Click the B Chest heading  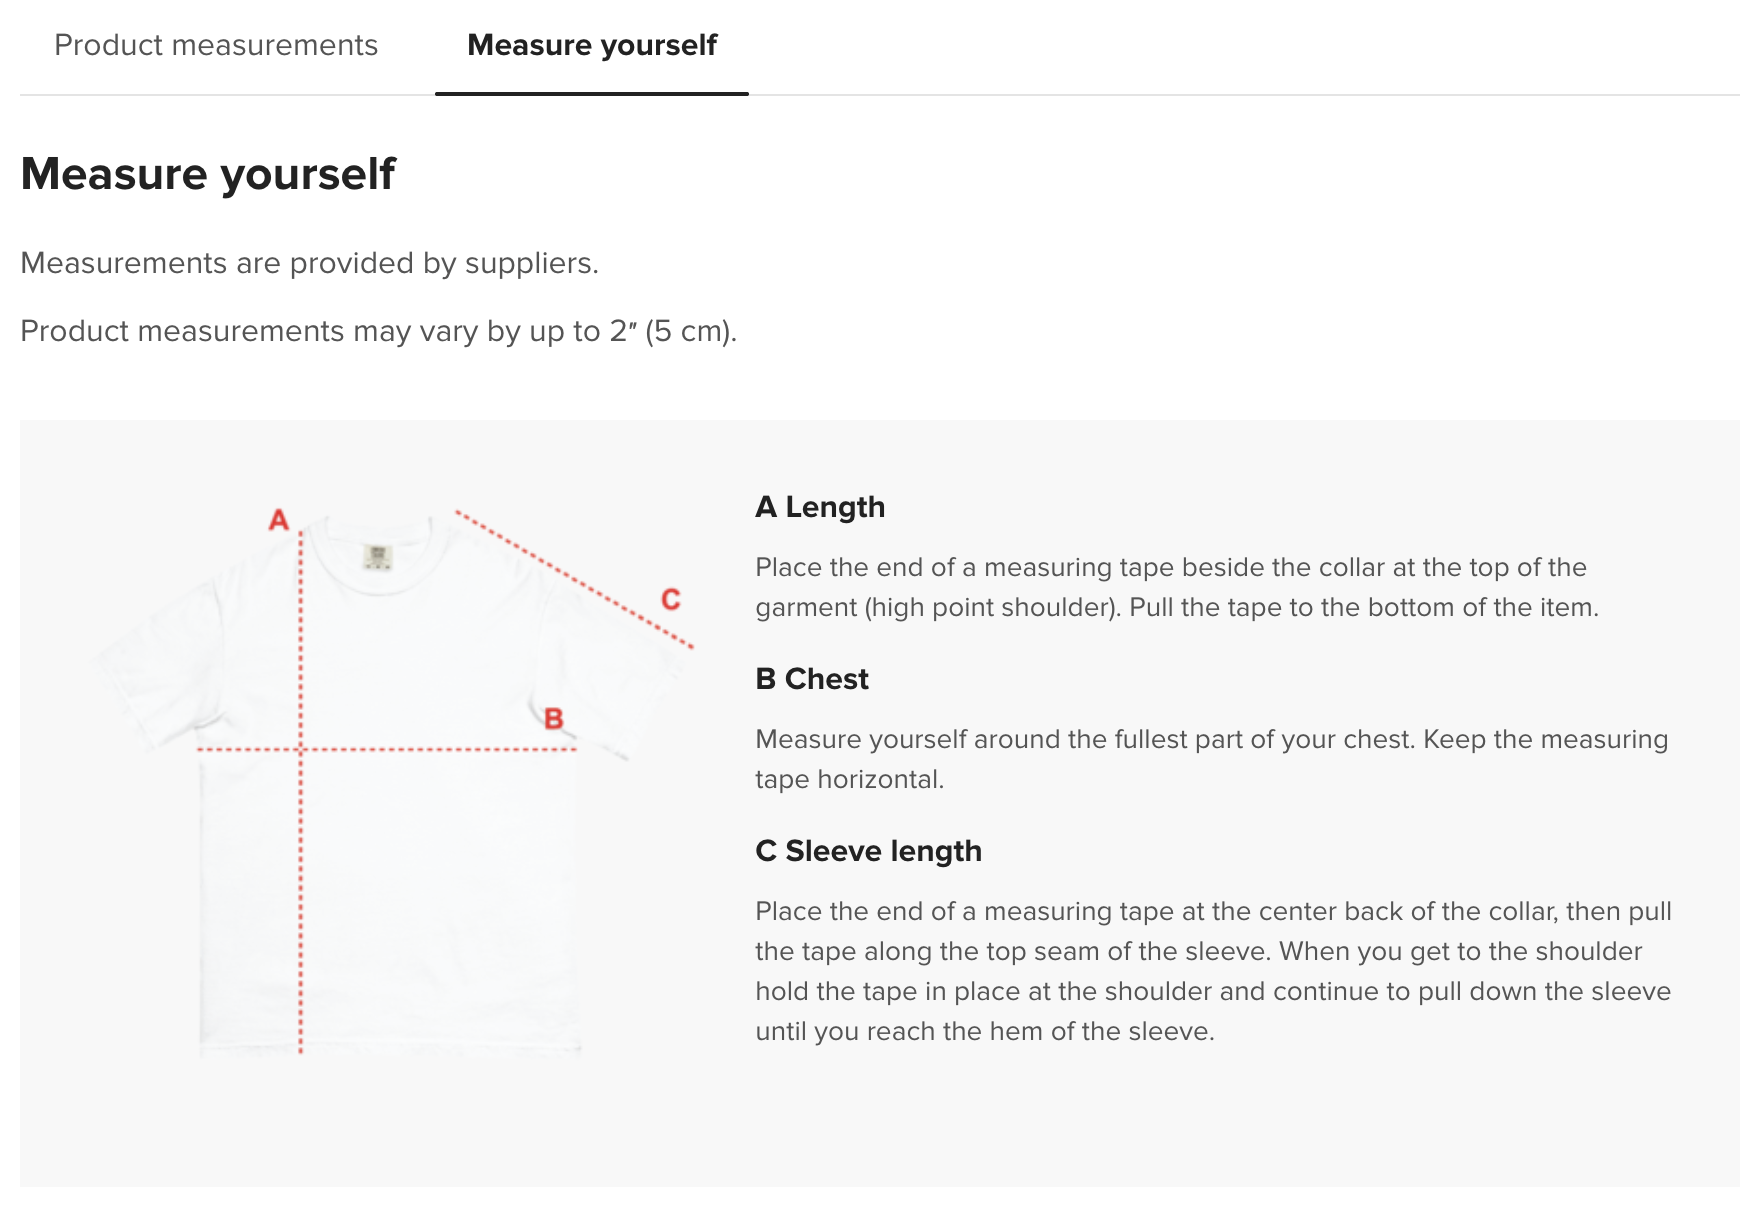[812, 679]
